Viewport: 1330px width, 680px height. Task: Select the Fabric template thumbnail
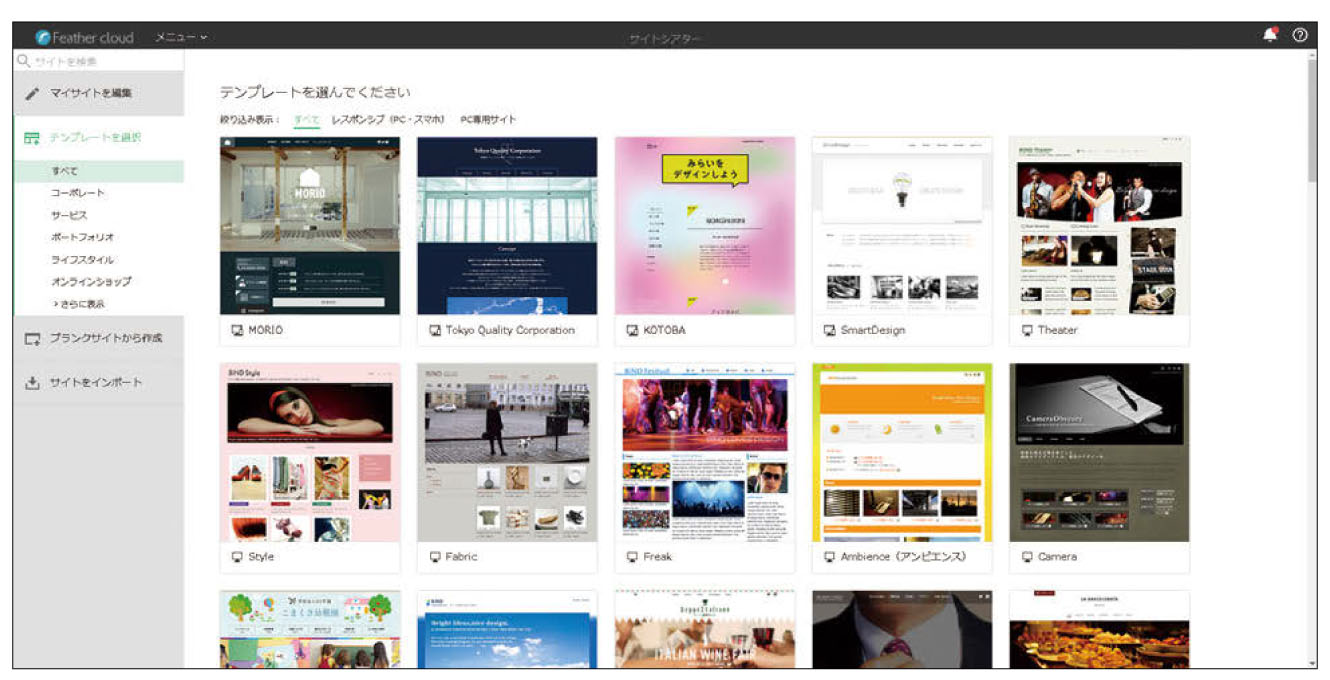(x=507, y=452)
